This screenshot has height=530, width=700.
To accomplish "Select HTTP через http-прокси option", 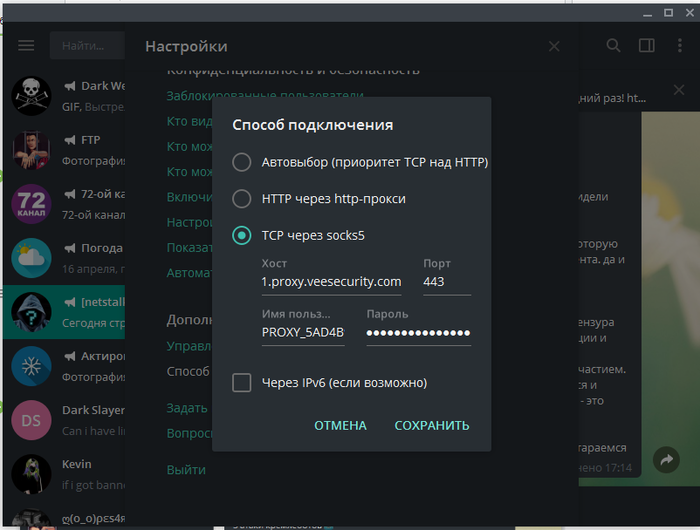I will pos(241,199).
